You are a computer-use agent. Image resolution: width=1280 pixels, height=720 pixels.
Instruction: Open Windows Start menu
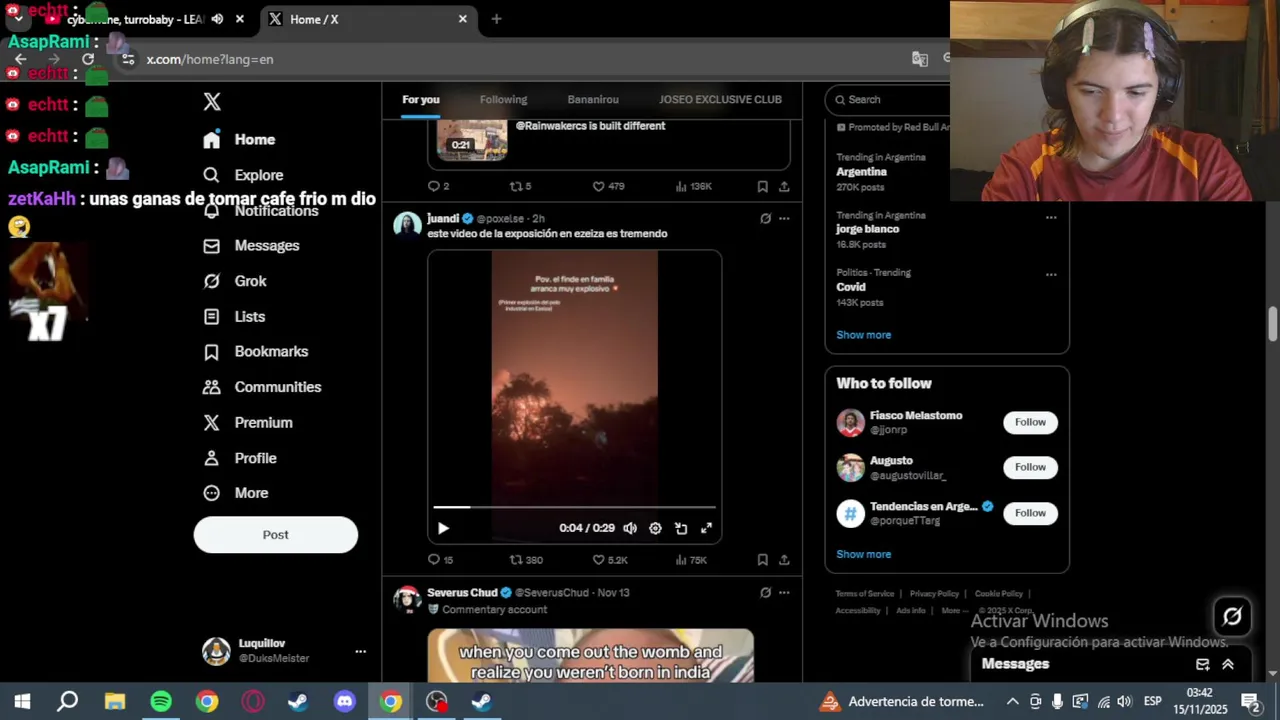[x=22, y=702]
